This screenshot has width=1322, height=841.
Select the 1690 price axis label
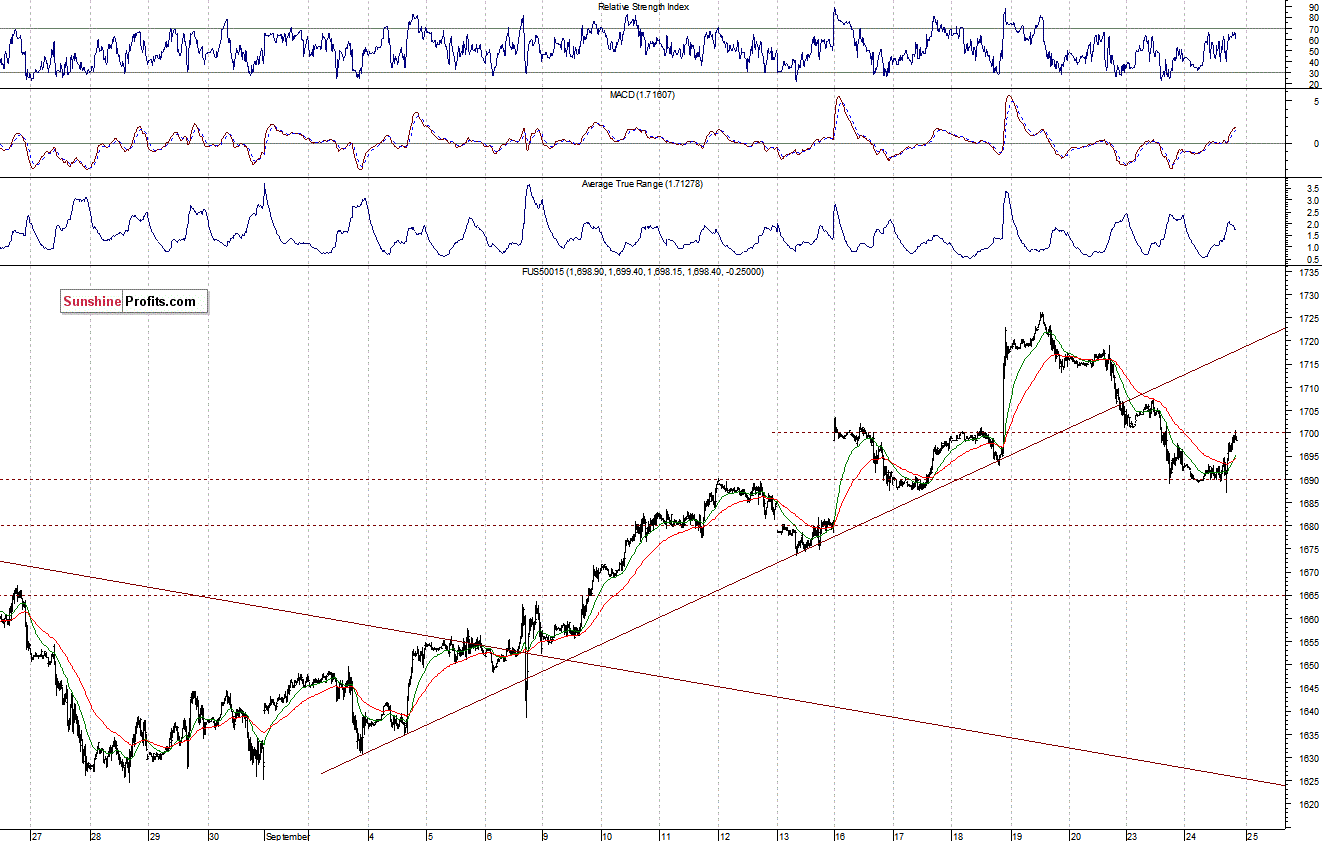(1307, 481)
